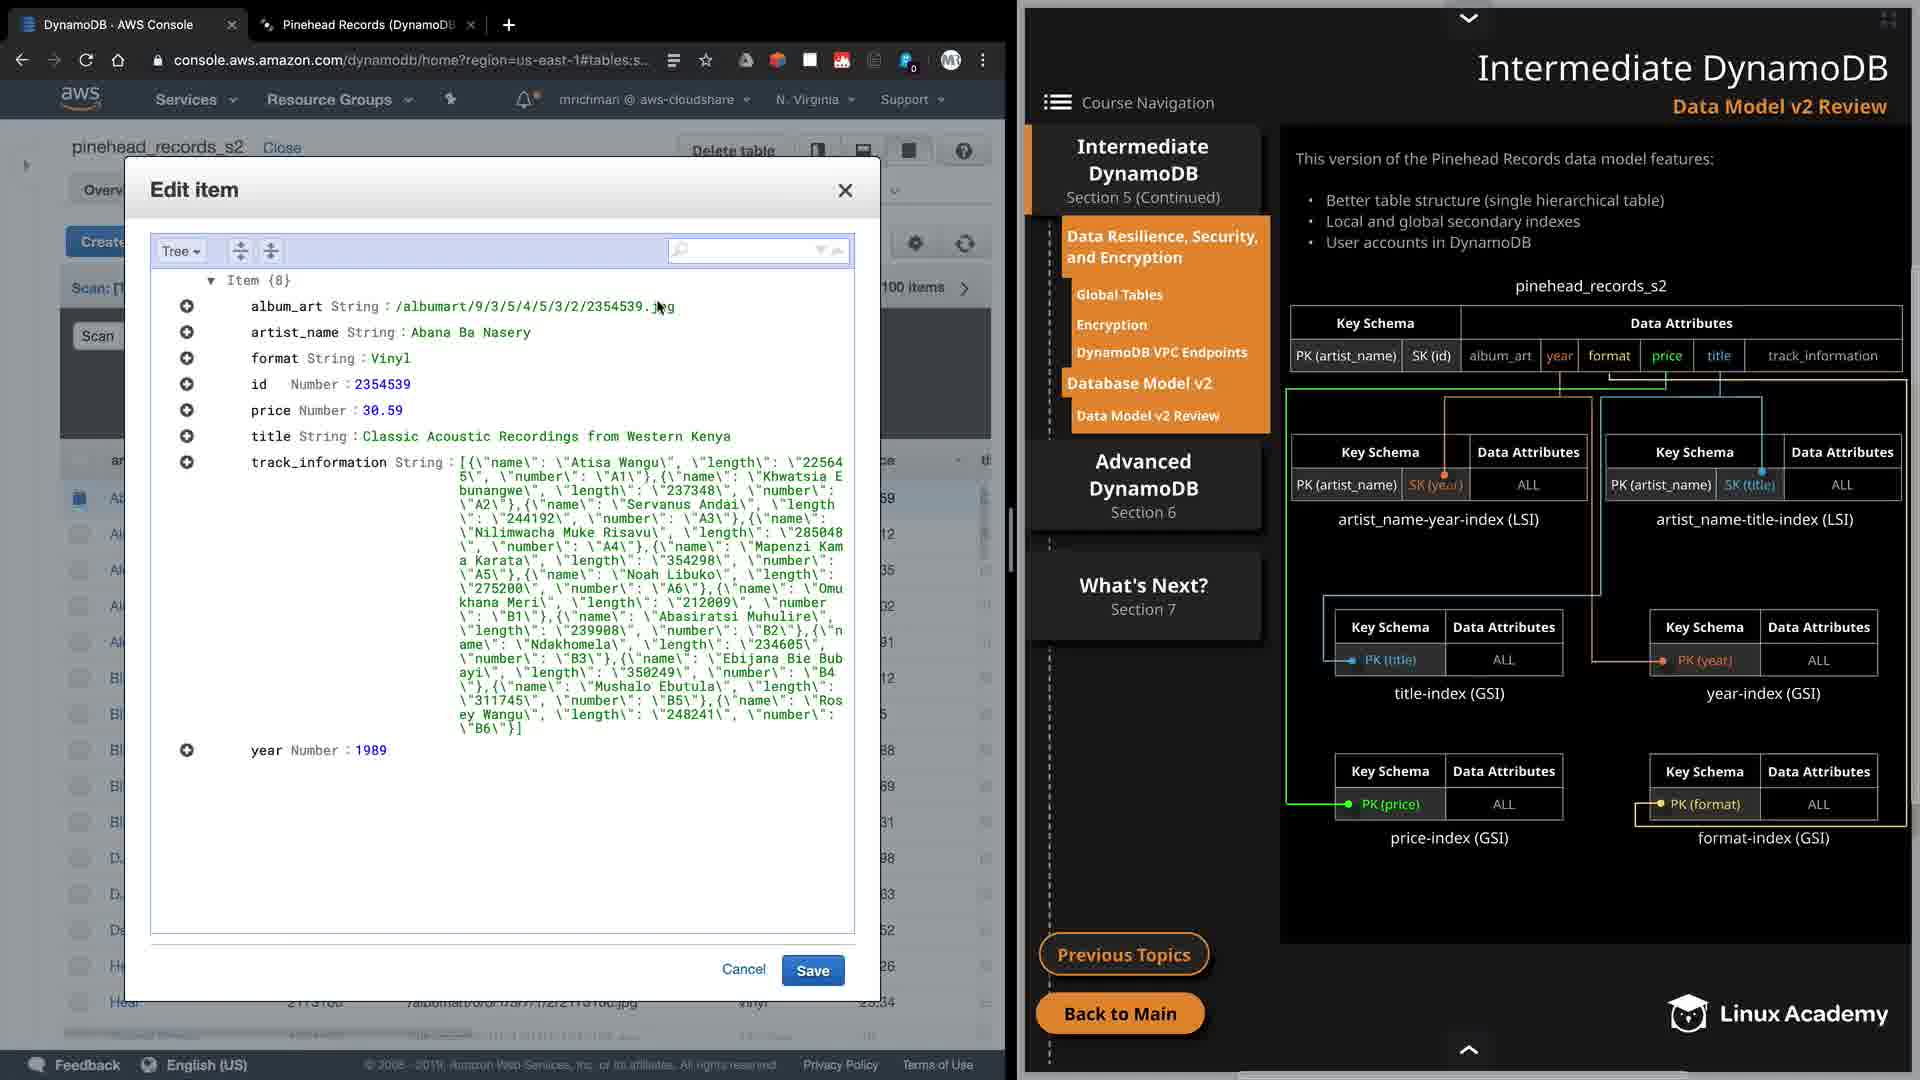Click the Previous Topics button
The image size is (1920, 1080).
point(1123,955)
